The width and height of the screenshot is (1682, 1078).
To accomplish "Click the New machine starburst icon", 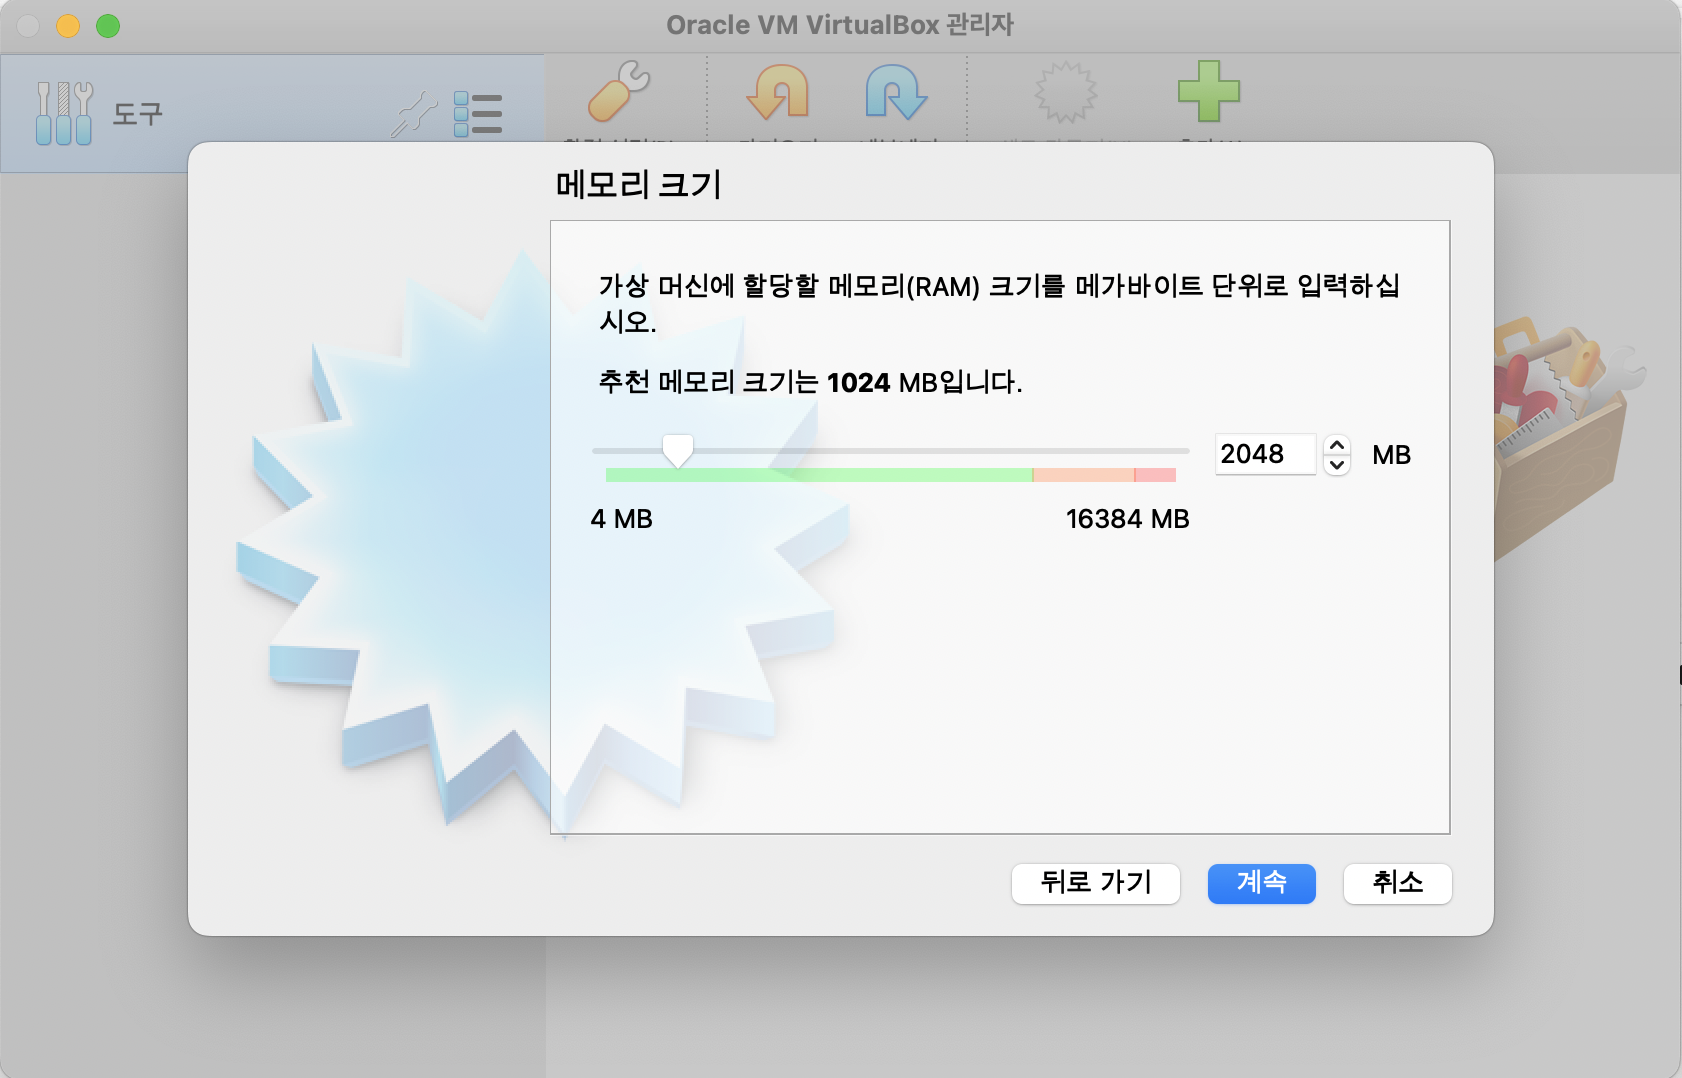I will coord(1065,92).
